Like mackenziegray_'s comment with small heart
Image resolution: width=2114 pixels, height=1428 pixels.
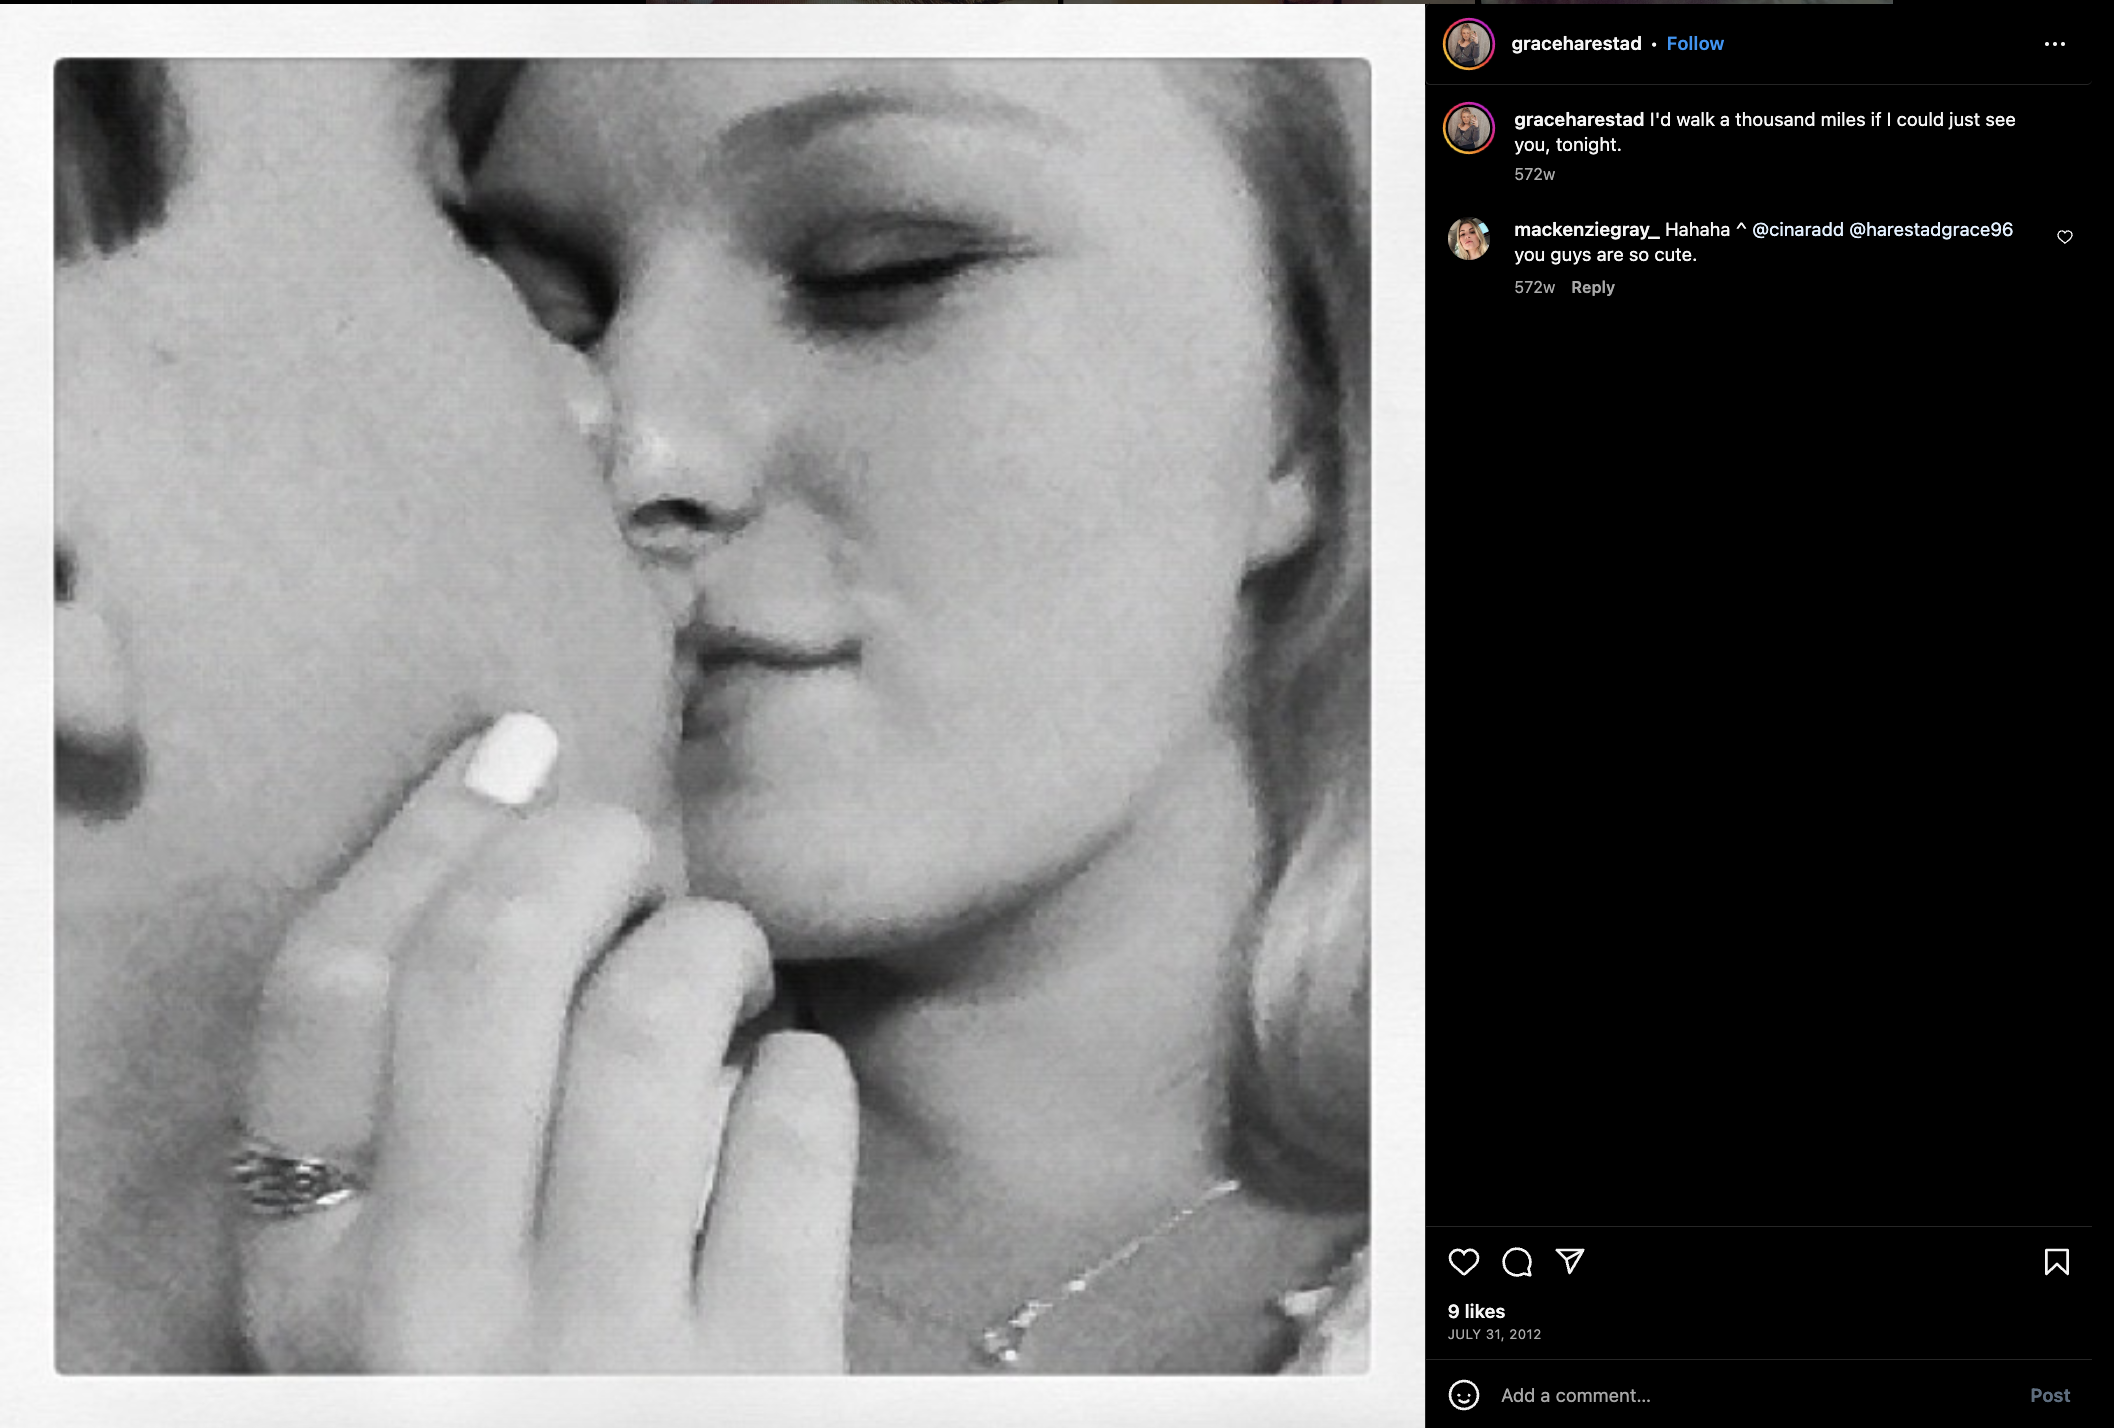2064,237
